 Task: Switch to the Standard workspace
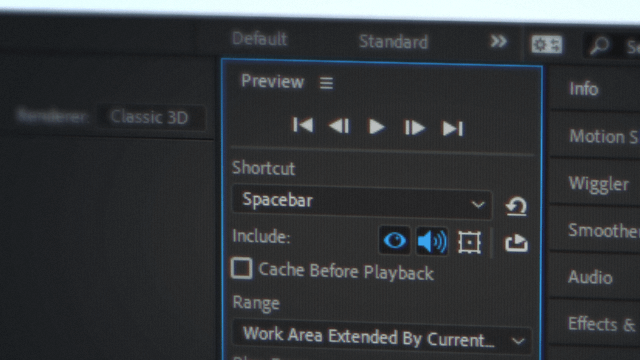point(393,42)
